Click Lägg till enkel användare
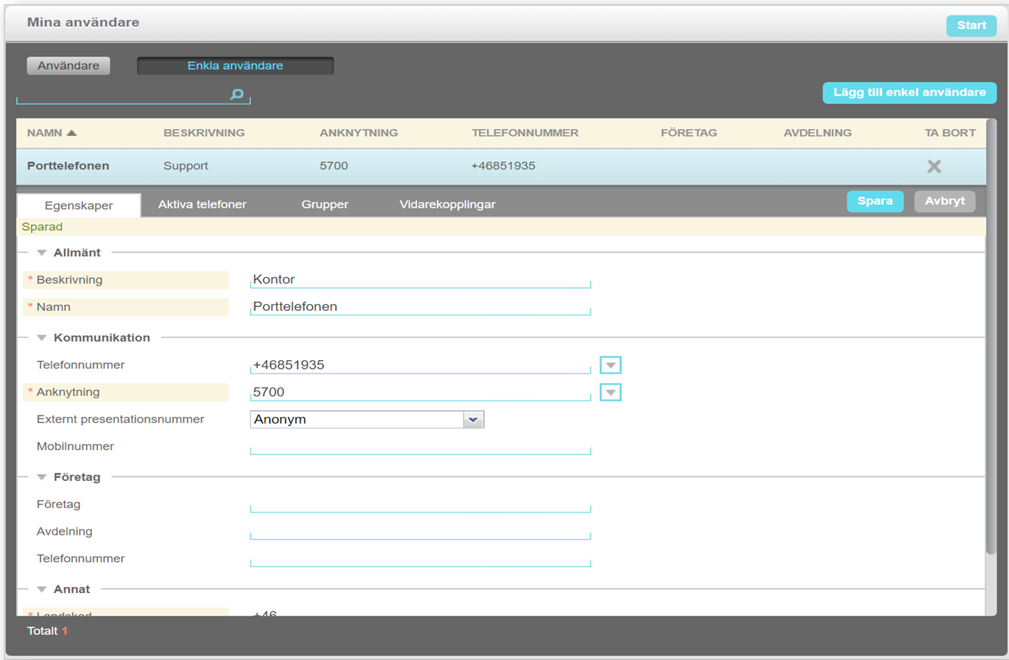Screen dimensions: 1009x660 (909, 93)
